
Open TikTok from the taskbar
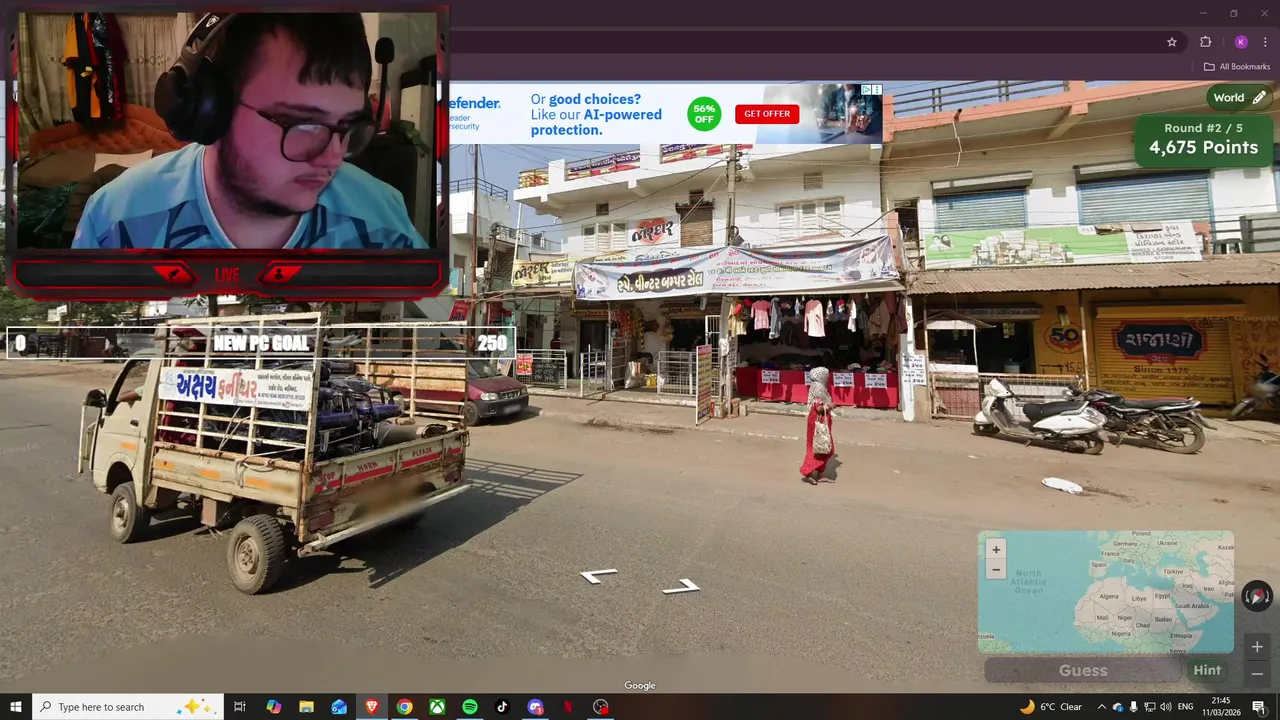pos(502,707)
